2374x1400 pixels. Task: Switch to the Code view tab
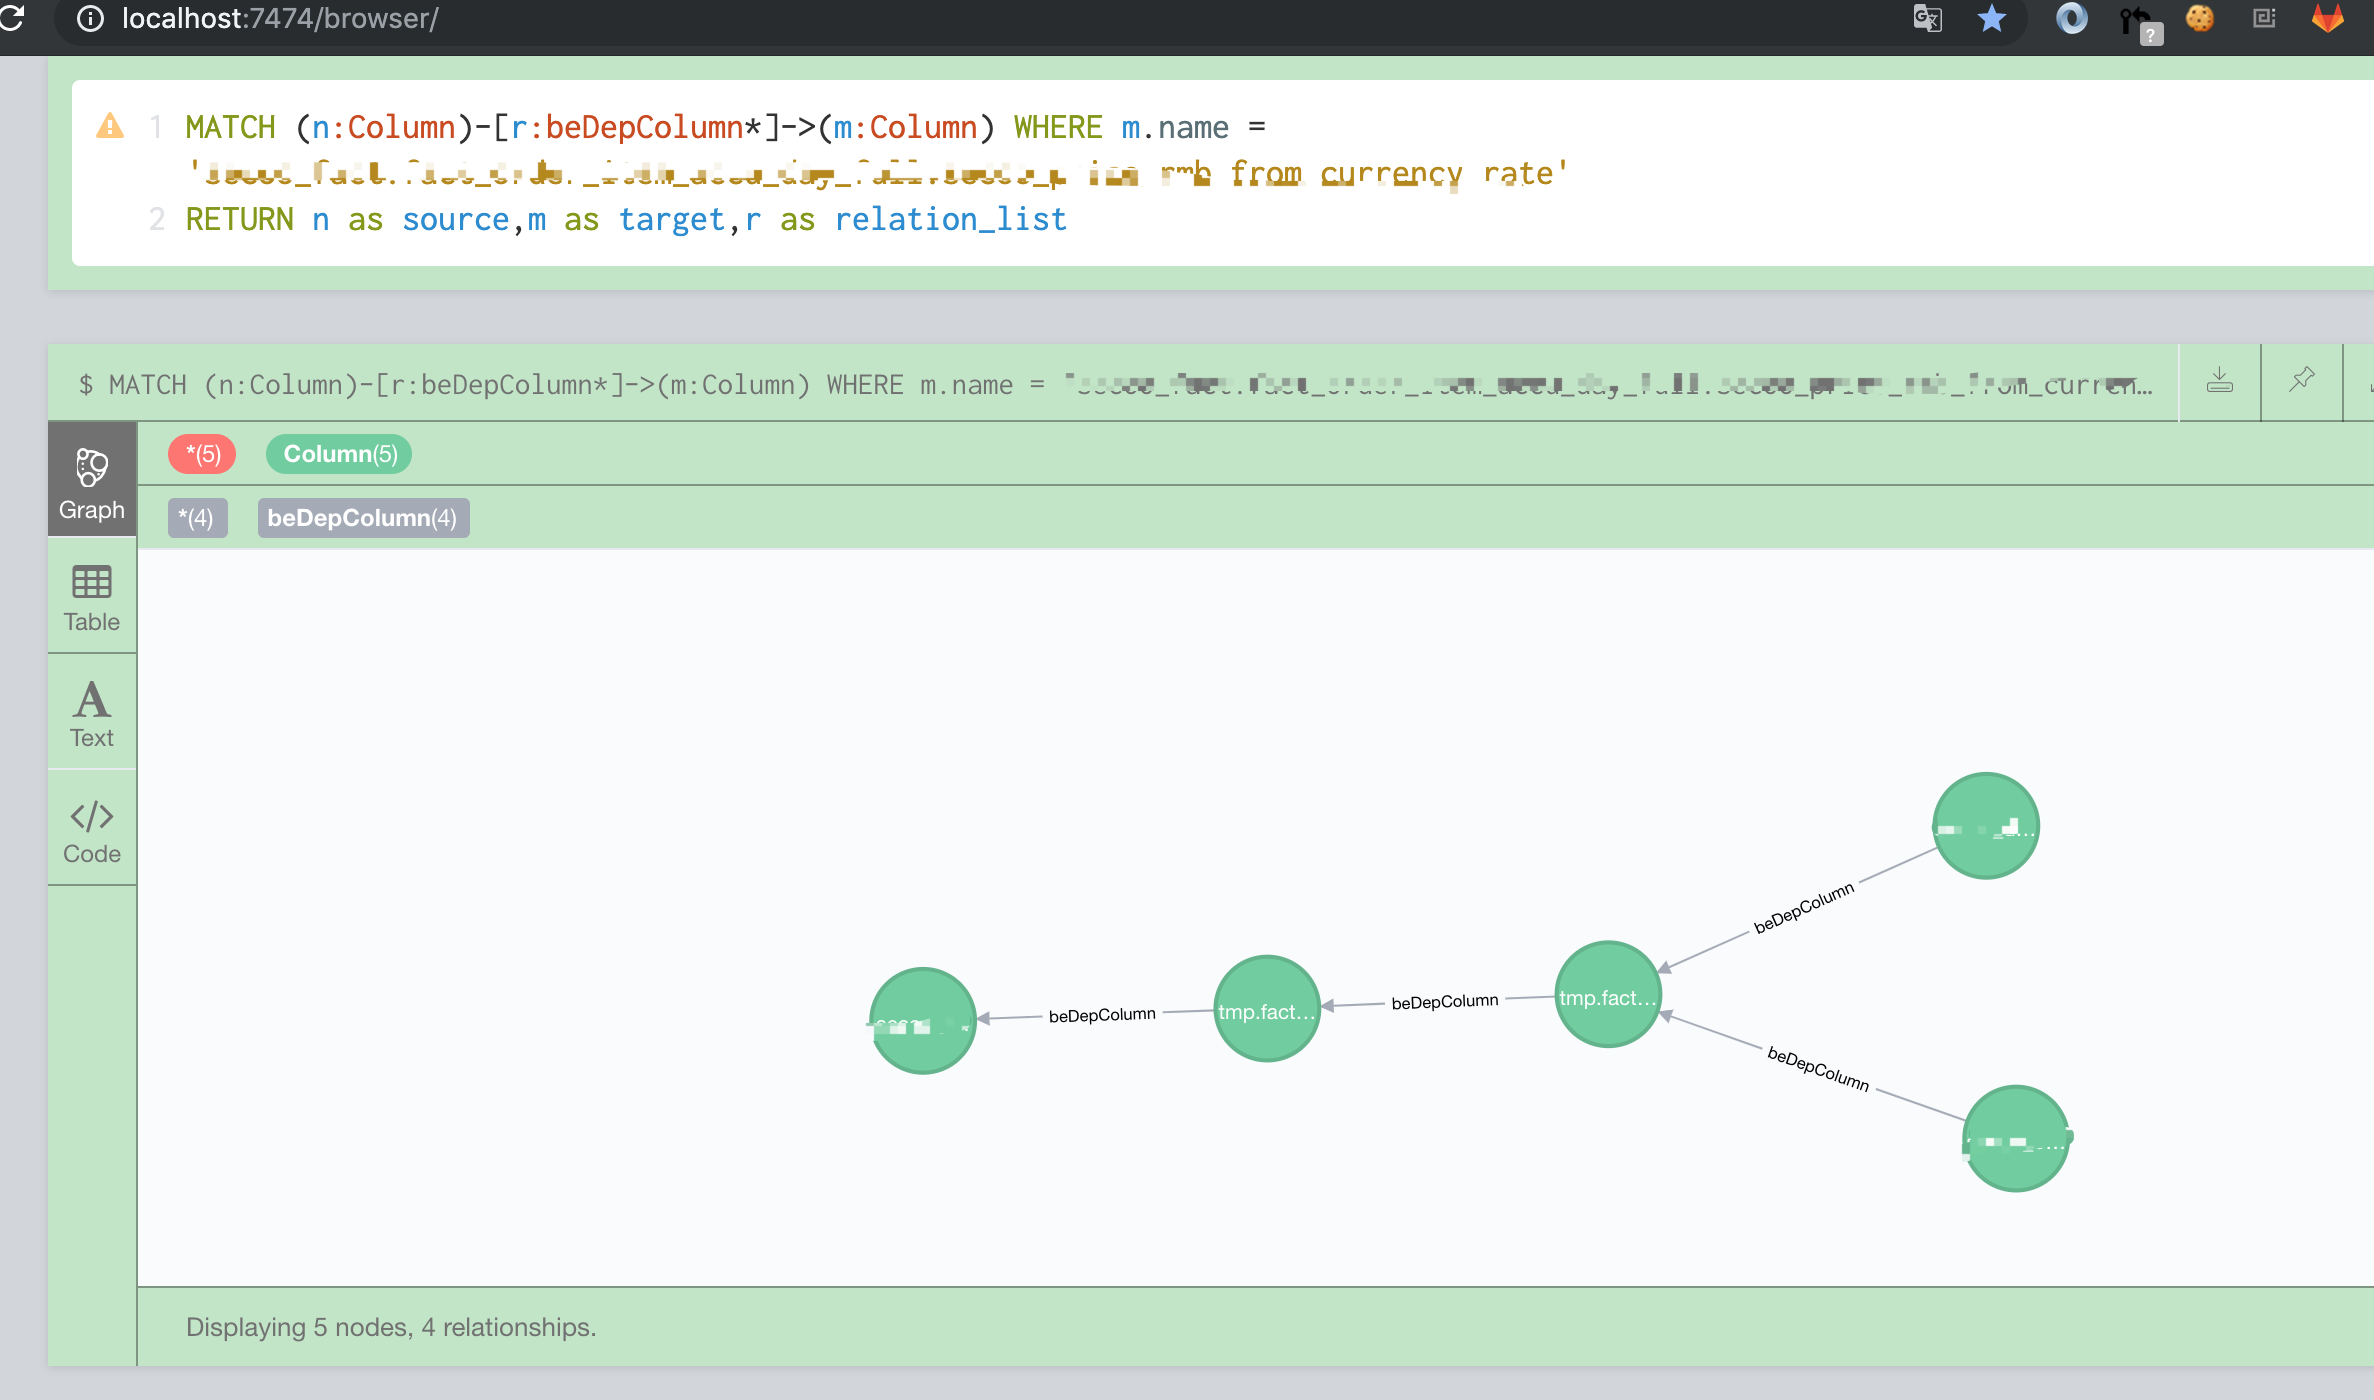pyautogui.click(x=91, y=828)
